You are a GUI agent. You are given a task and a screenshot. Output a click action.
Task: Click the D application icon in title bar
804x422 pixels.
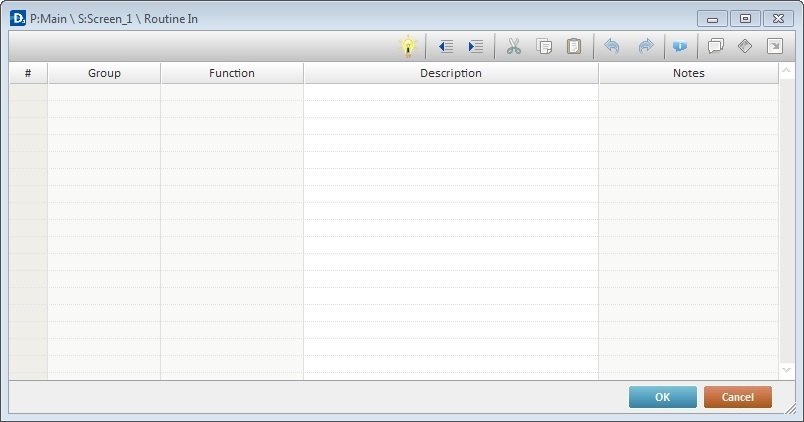point(18,18)
